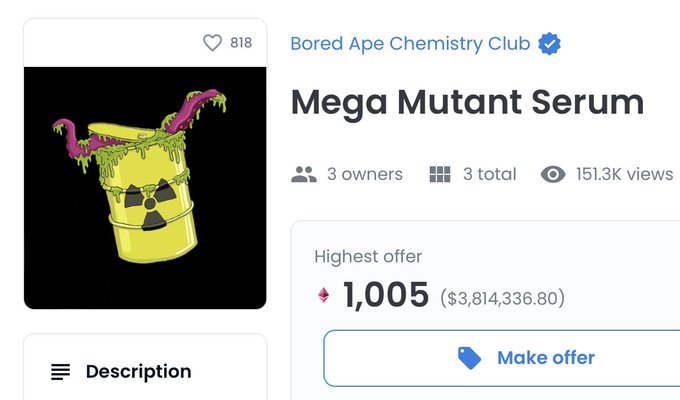Click the Highest offer label

click(368, 256)
